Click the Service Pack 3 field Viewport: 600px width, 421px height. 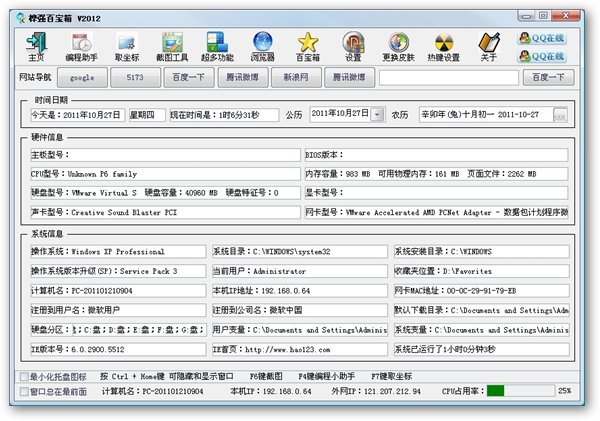point(118,271)
